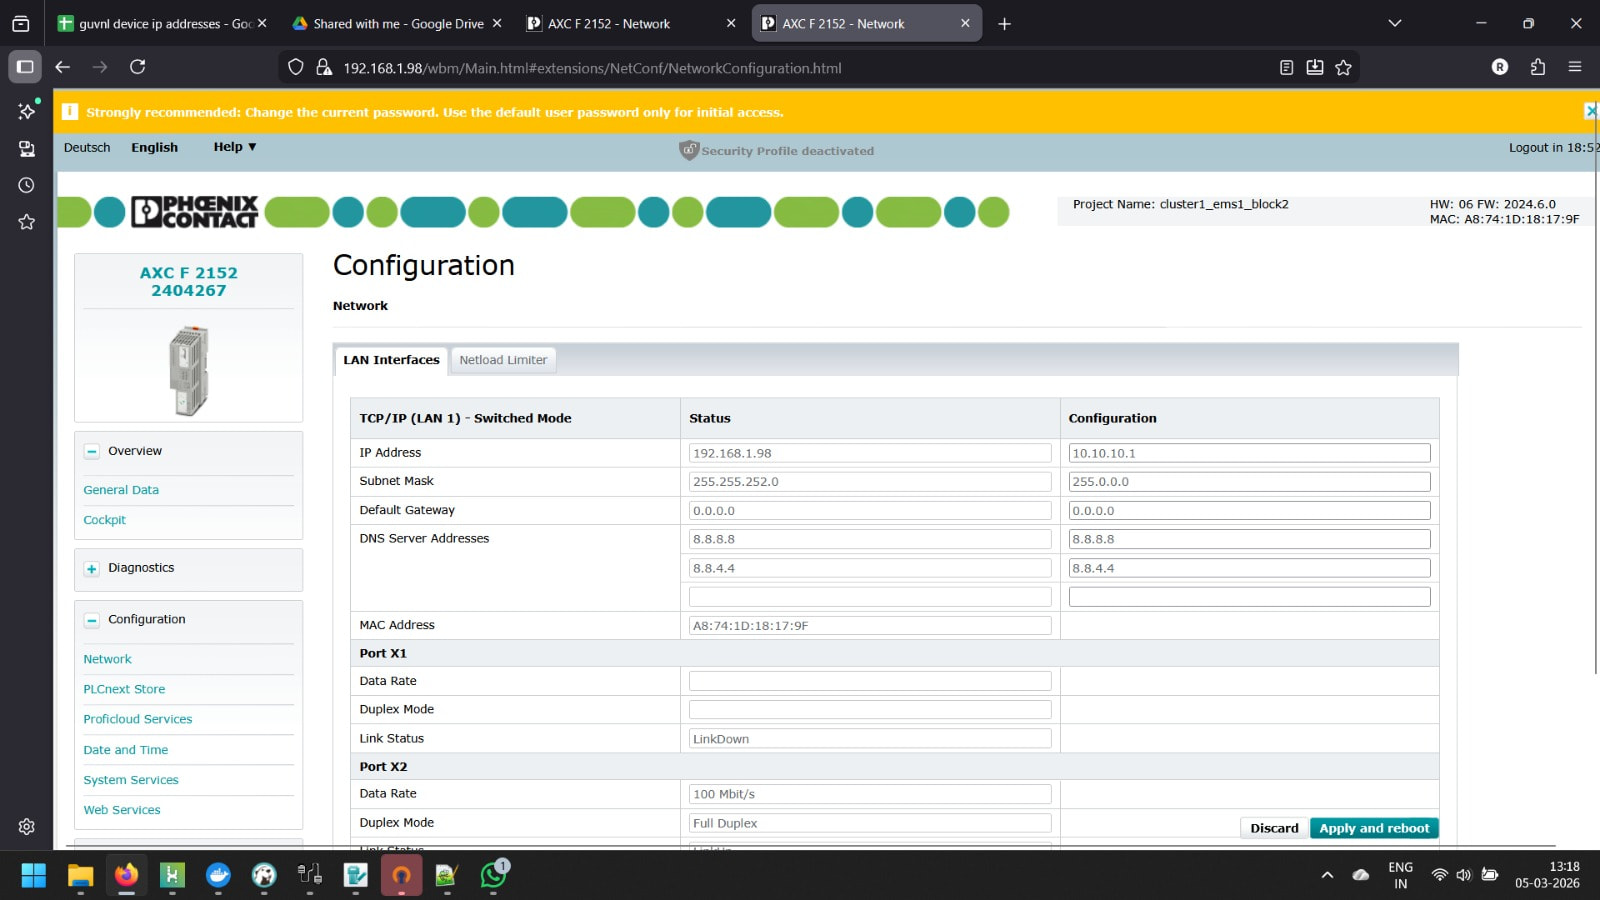Discard the network configuration changes
The width and height of the screenshot is (1600, 900).
[1273, 828]
